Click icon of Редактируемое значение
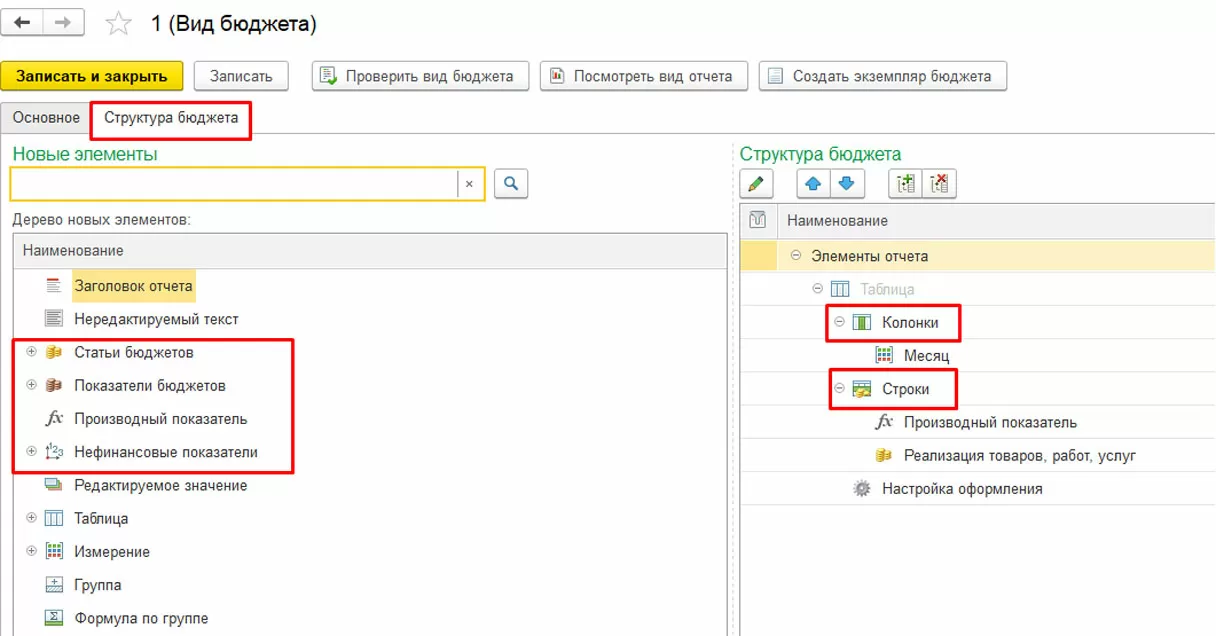Viewport: 1216px width, 636px height. click(54, 485)
